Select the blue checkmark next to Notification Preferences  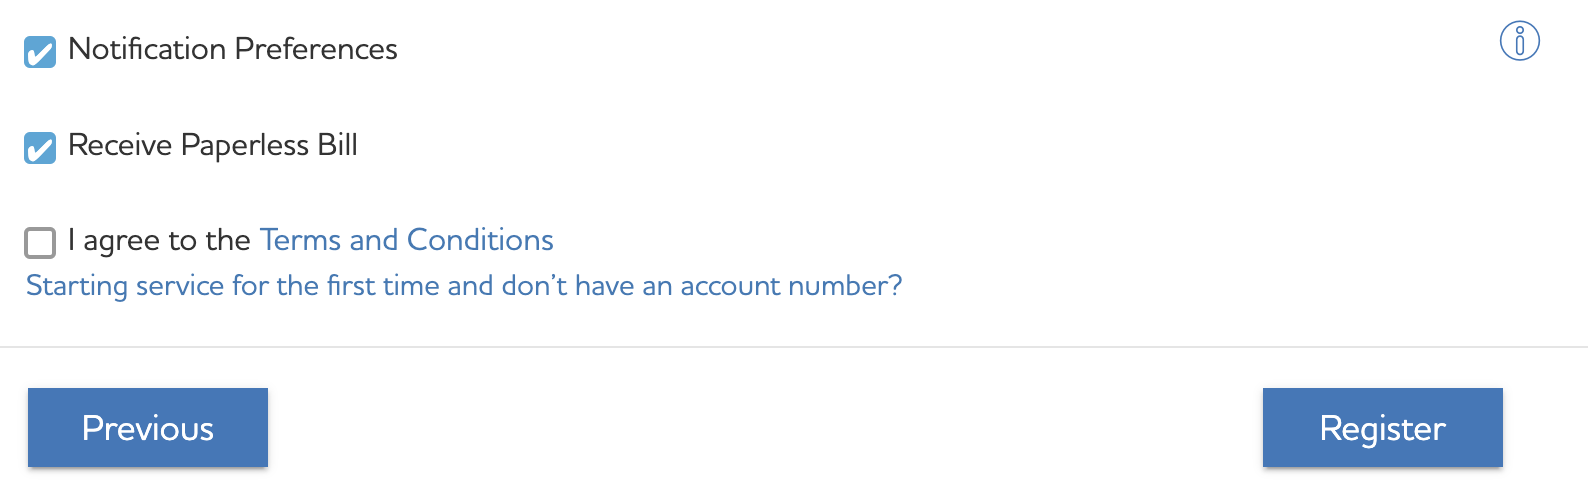[x=40, y=52]
